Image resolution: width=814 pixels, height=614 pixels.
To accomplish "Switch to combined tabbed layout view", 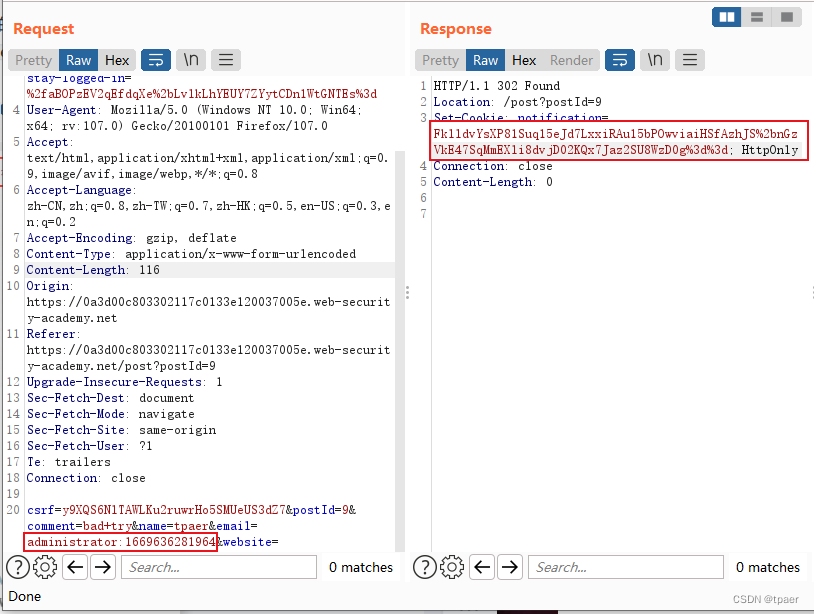I will [x=787, y=17].
